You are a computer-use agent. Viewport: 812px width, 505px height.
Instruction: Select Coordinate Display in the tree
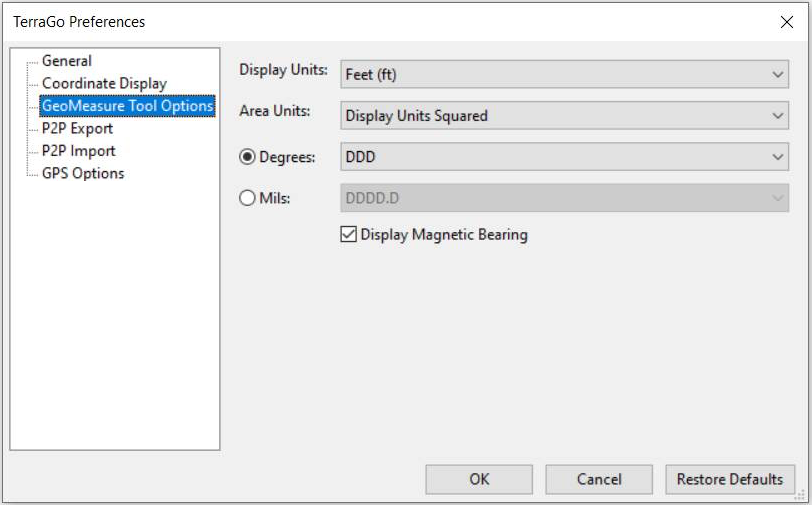point(104,83)
